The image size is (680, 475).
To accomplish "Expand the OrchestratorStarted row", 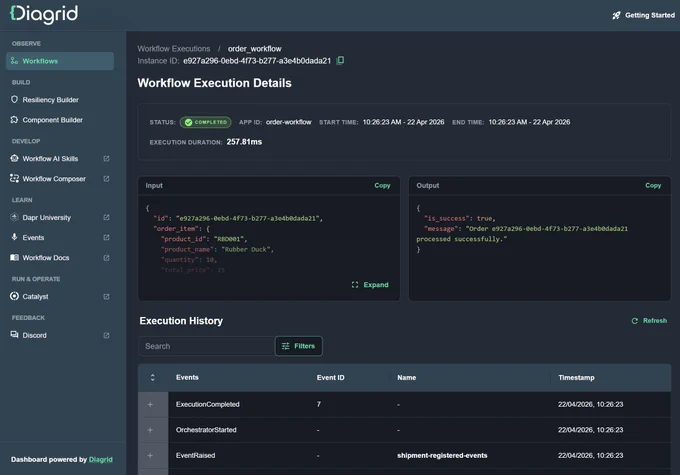I will click(150, 430).
